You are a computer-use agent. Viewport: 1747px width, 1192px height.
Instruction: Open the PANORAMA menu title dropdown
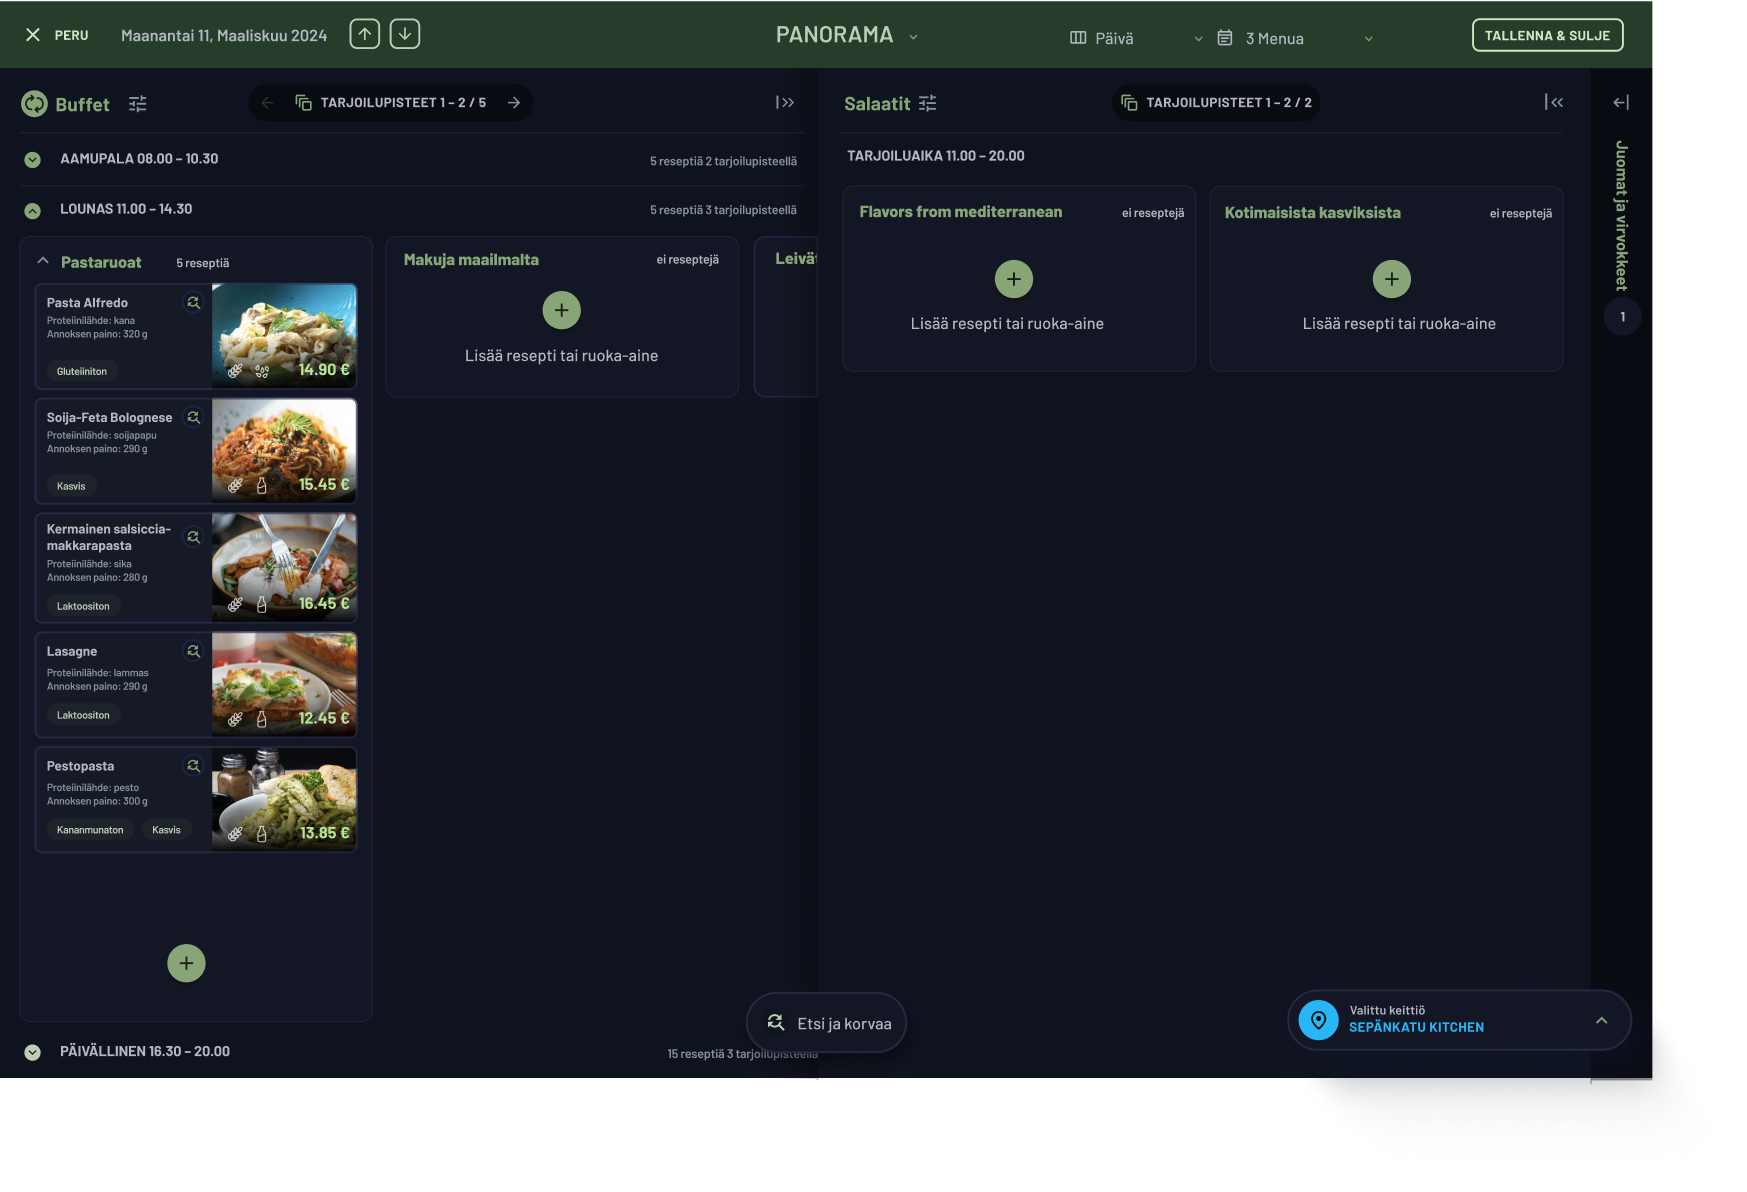coord(846,35)
